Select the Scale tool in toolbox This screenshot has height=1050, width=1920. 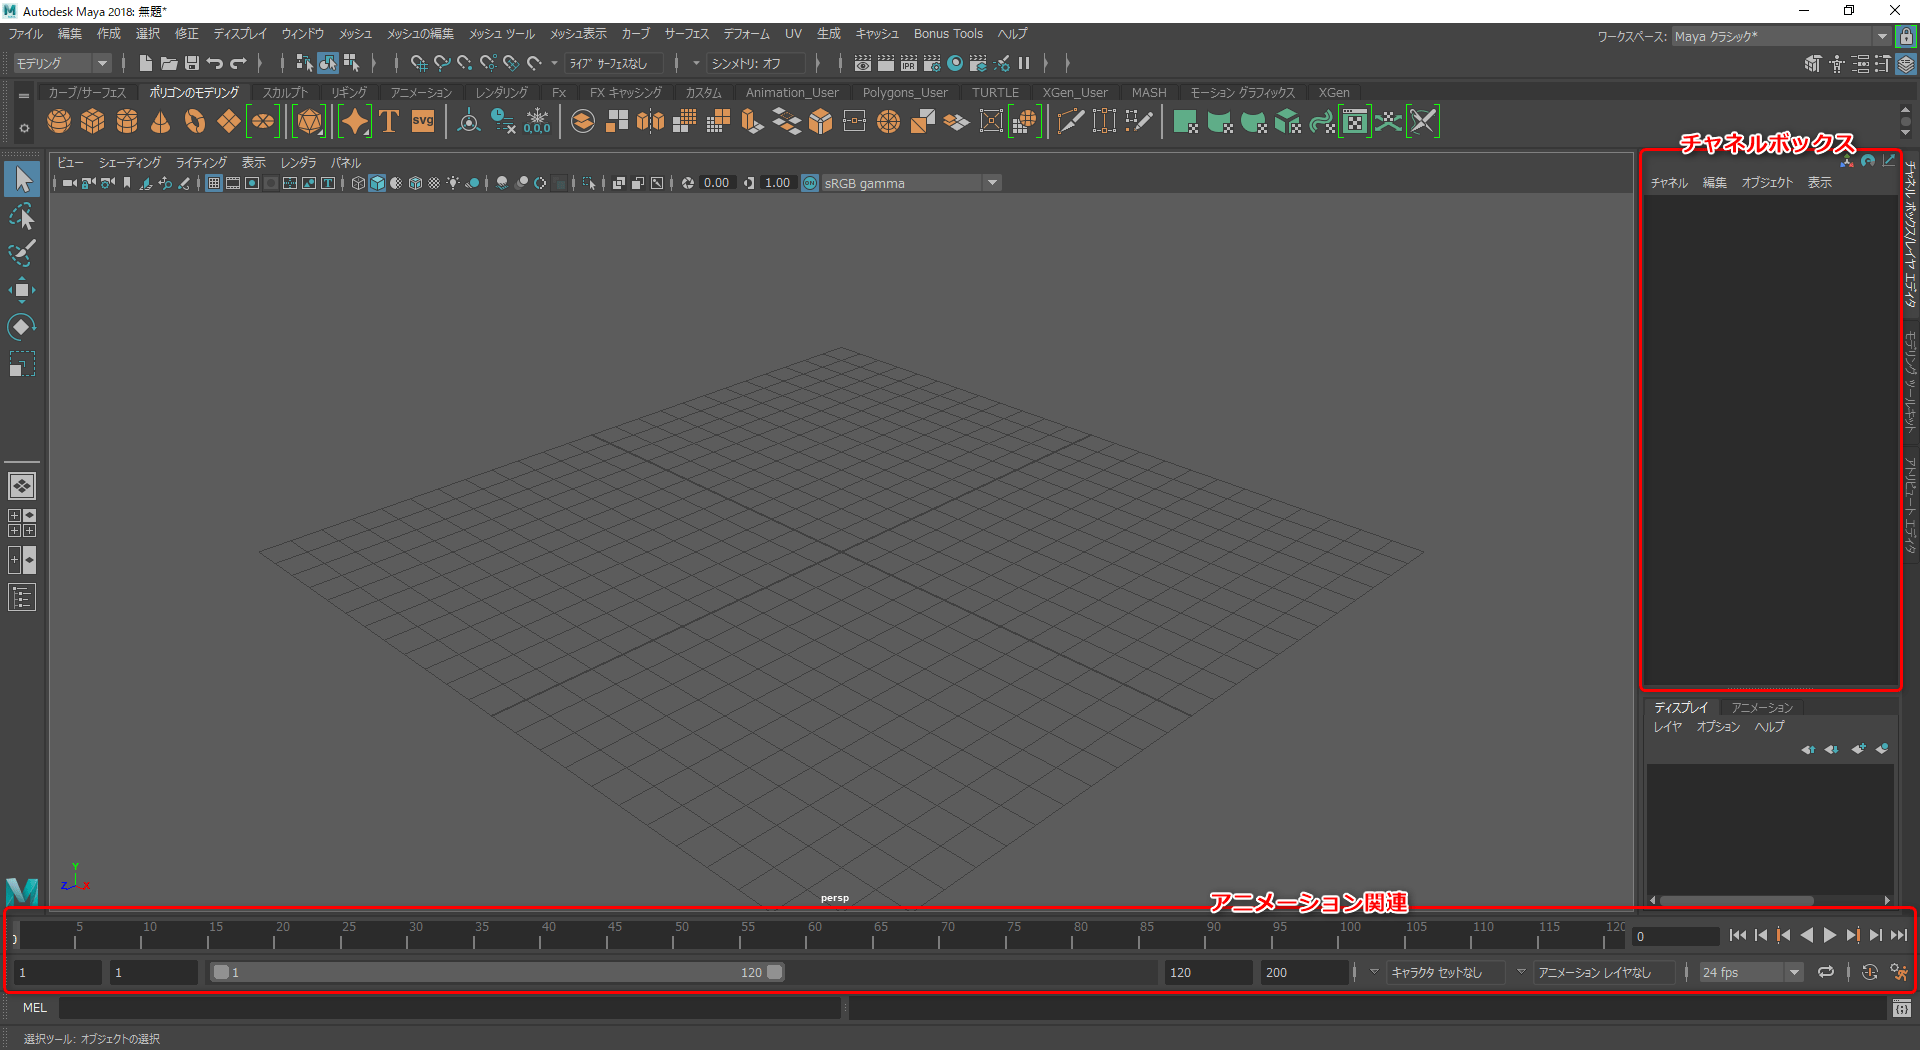(x=22, y=364)
